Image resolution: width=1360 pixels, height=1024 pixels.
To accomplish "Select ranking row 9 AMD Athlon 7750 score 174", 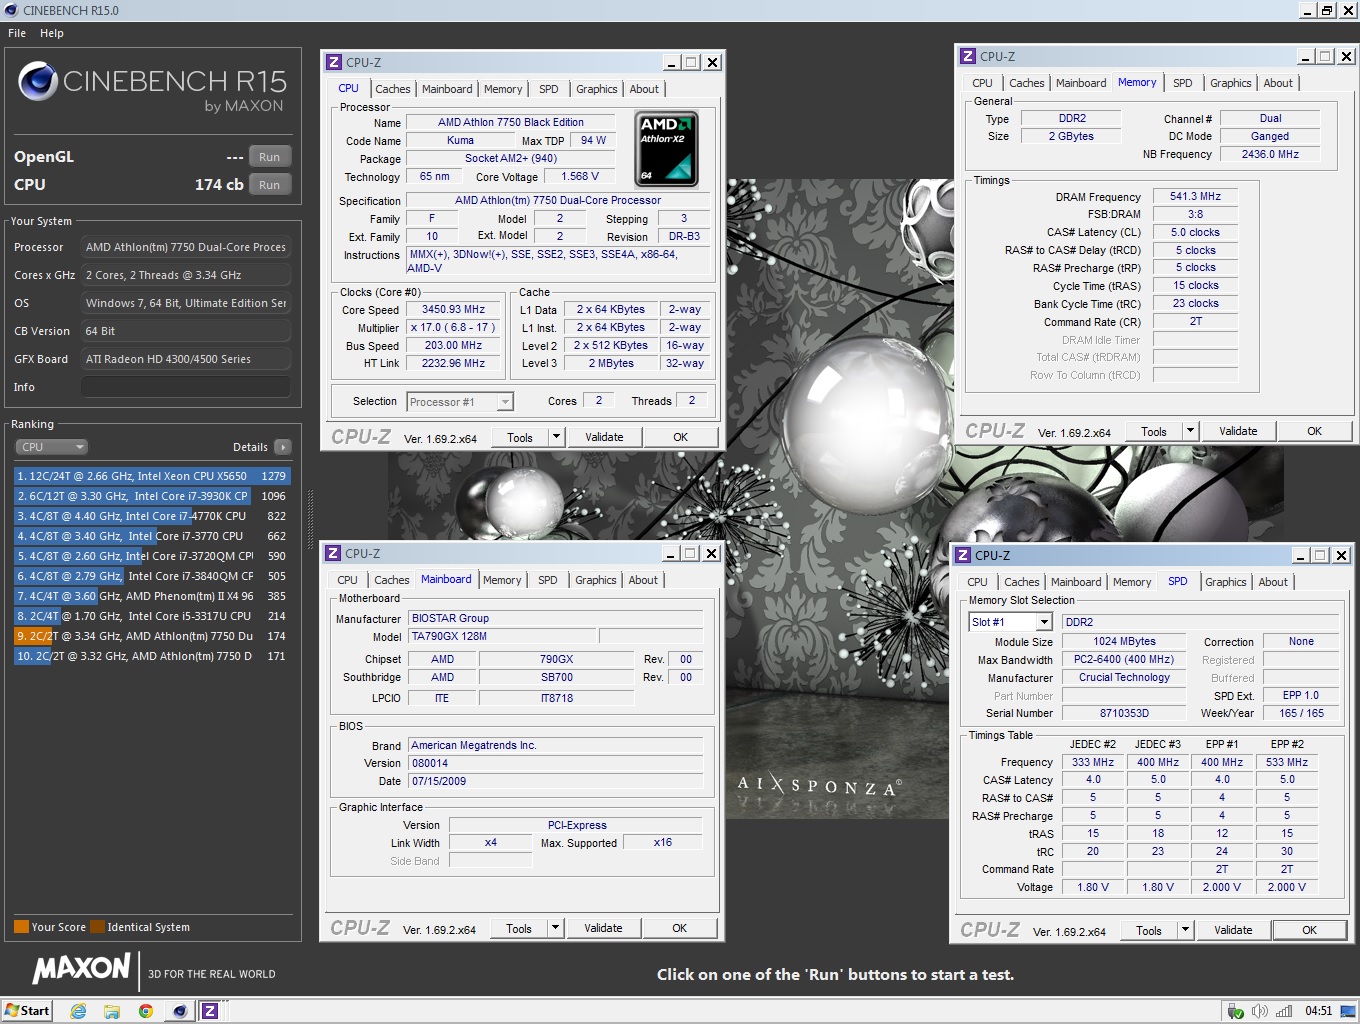I will pyautogui.click(x=152, y=636).
